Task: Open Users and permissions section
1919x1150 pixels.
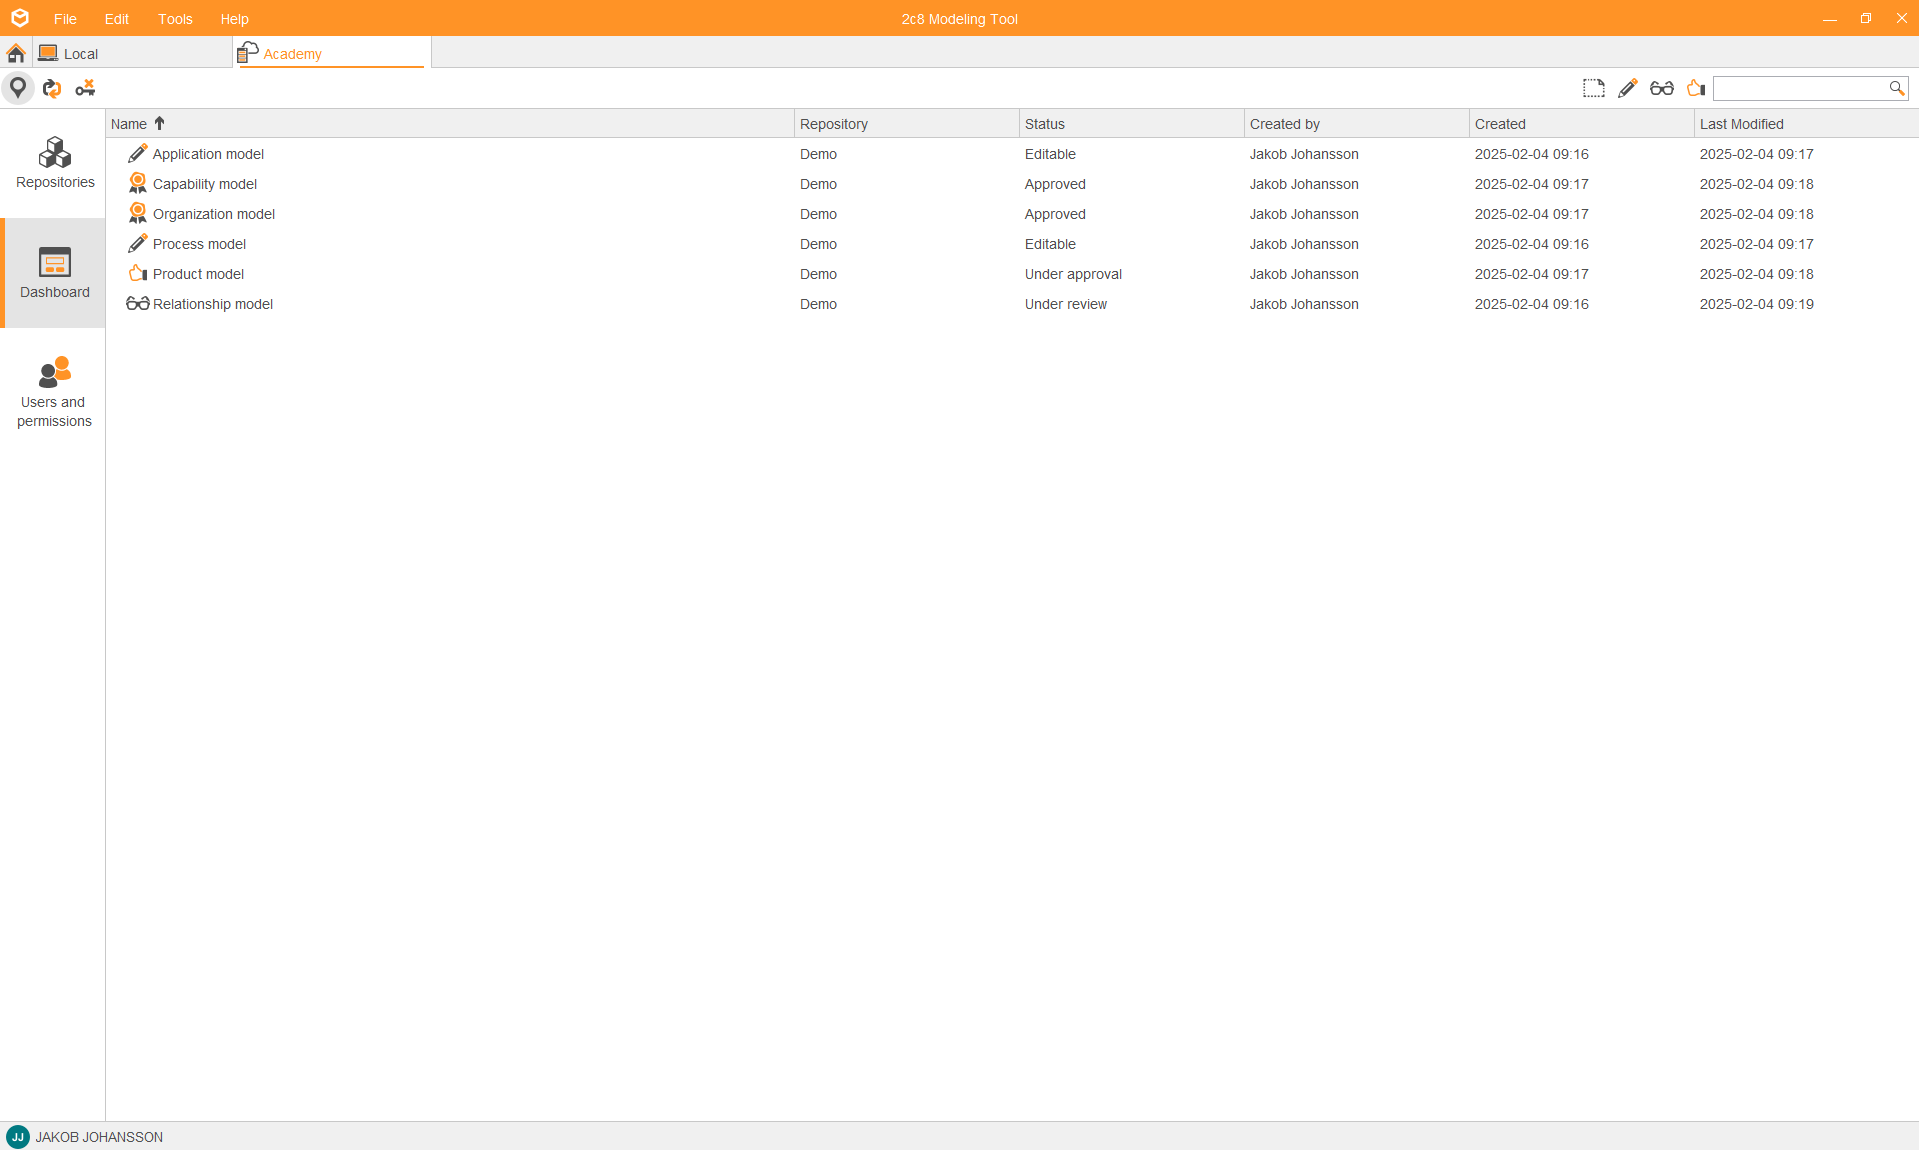Action: pyautogui.click(x=55, y=392)
